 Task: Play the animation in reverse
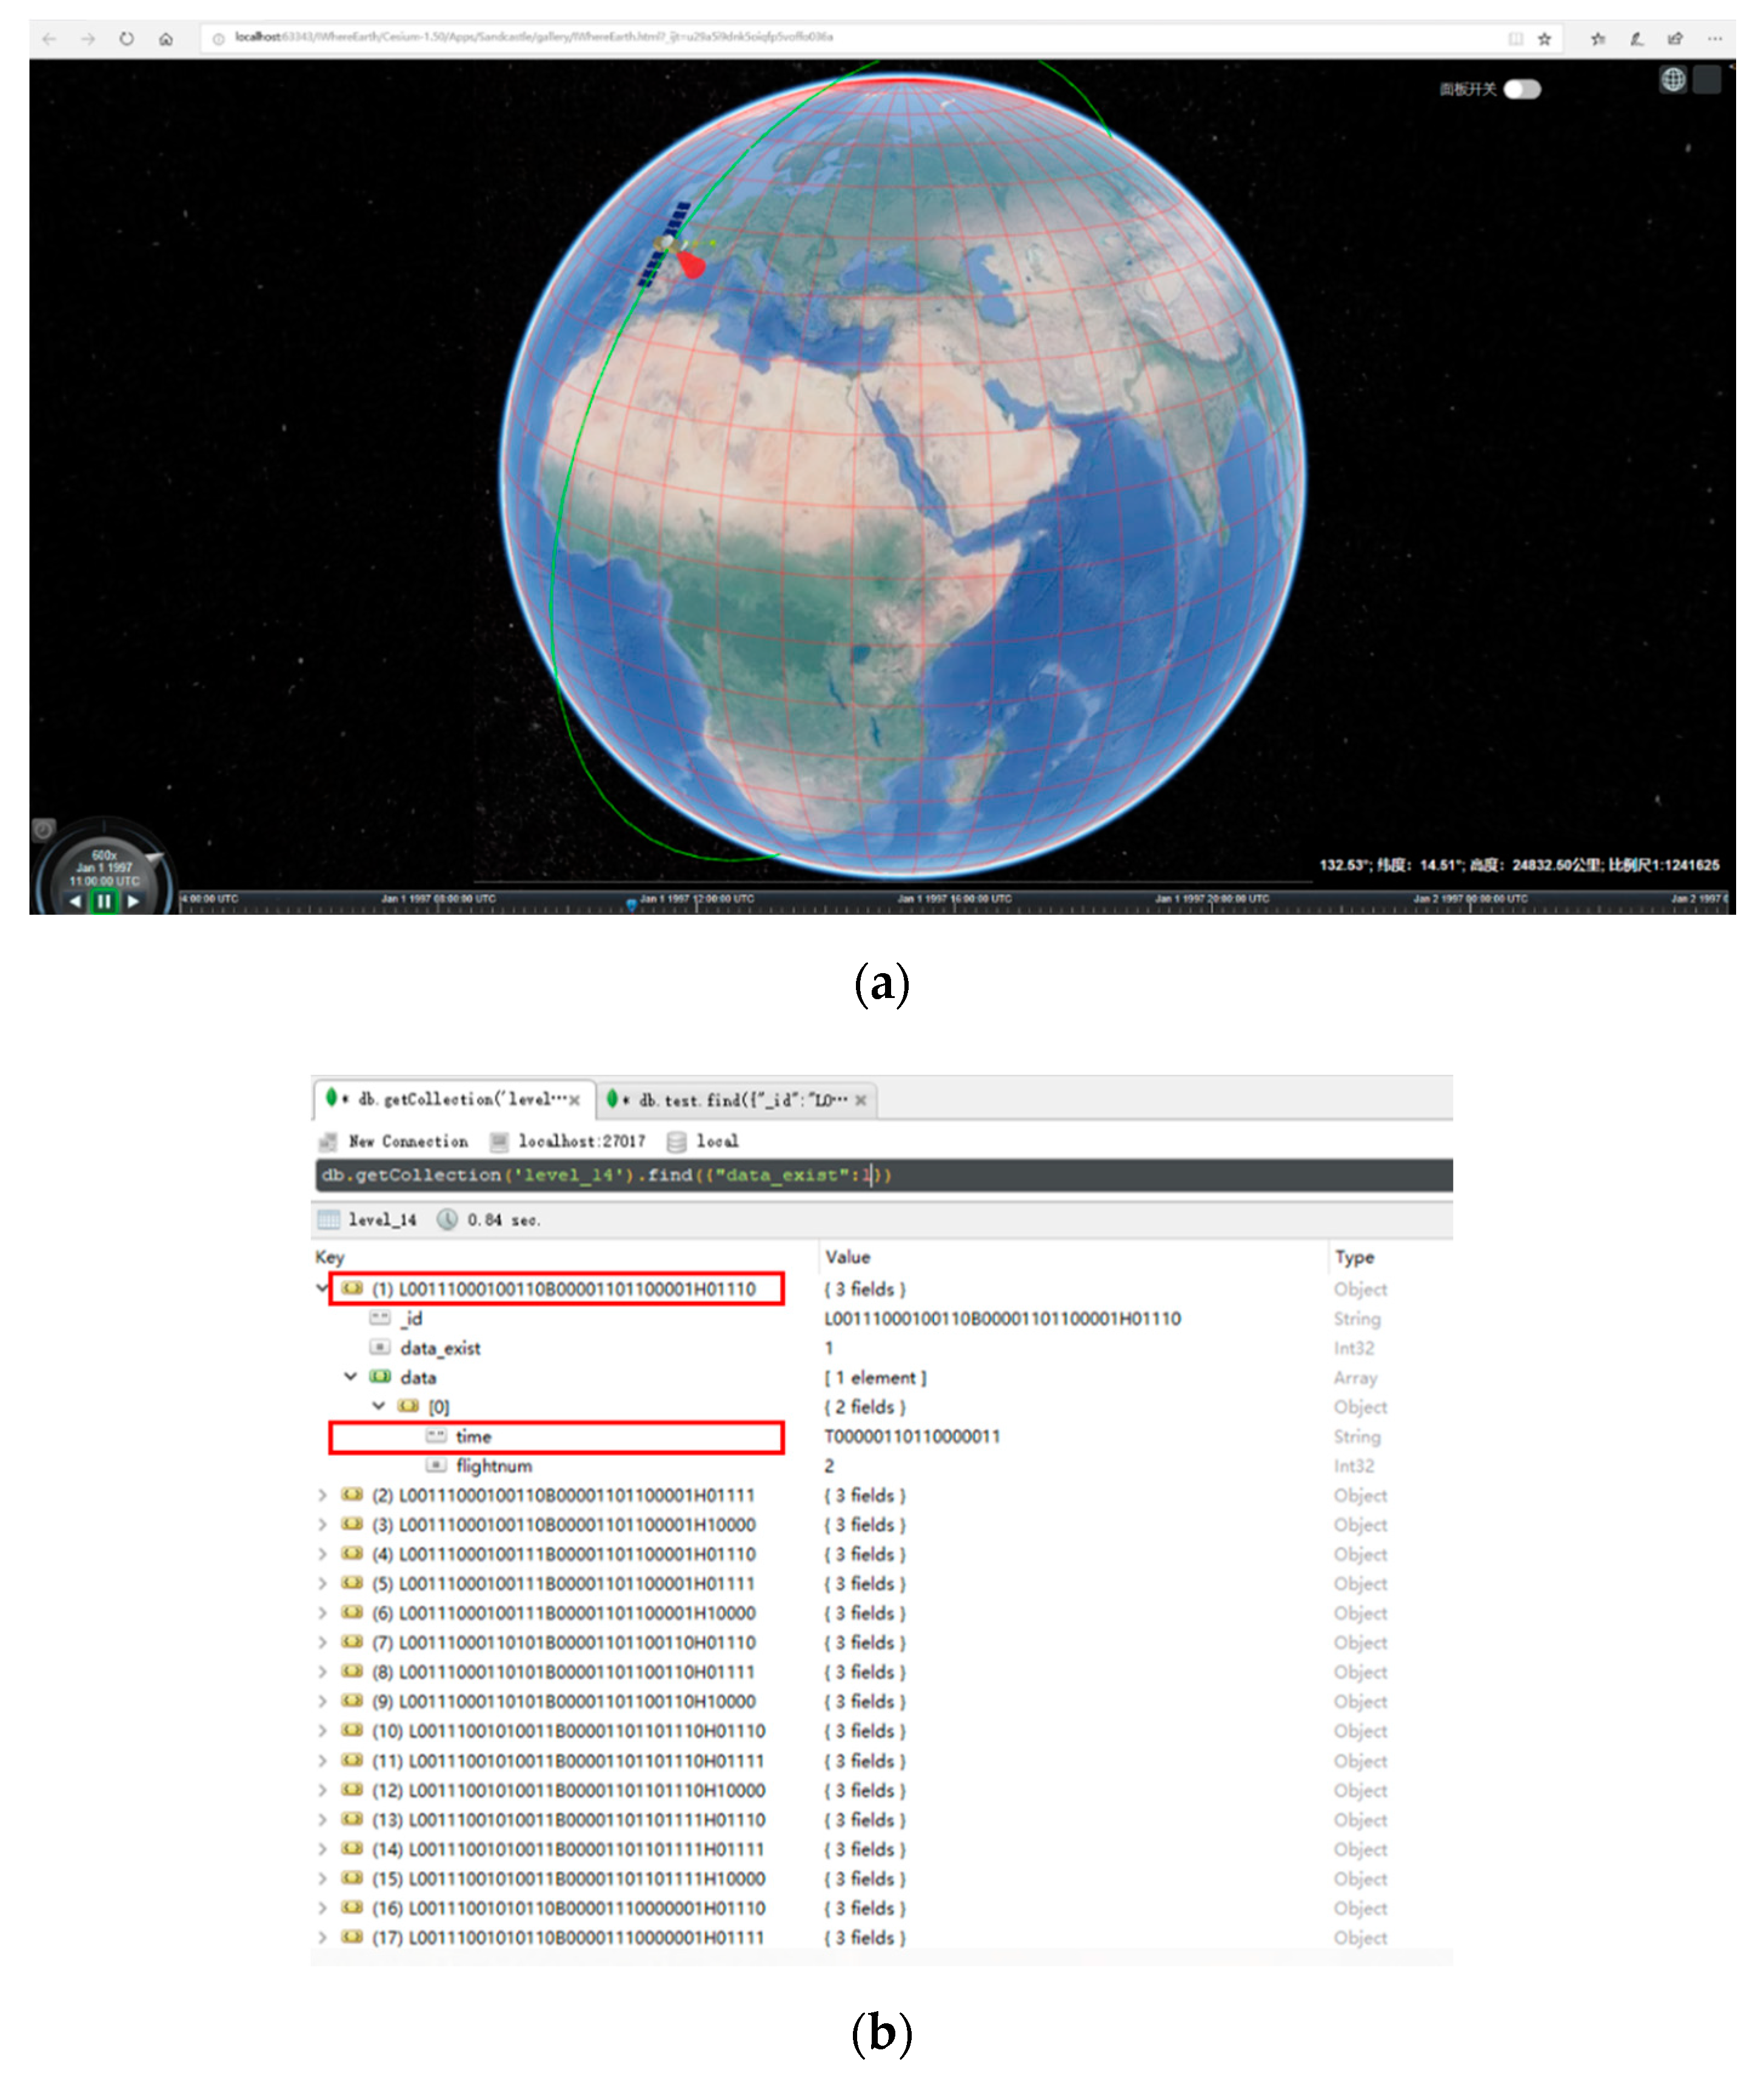coord(76,901)
